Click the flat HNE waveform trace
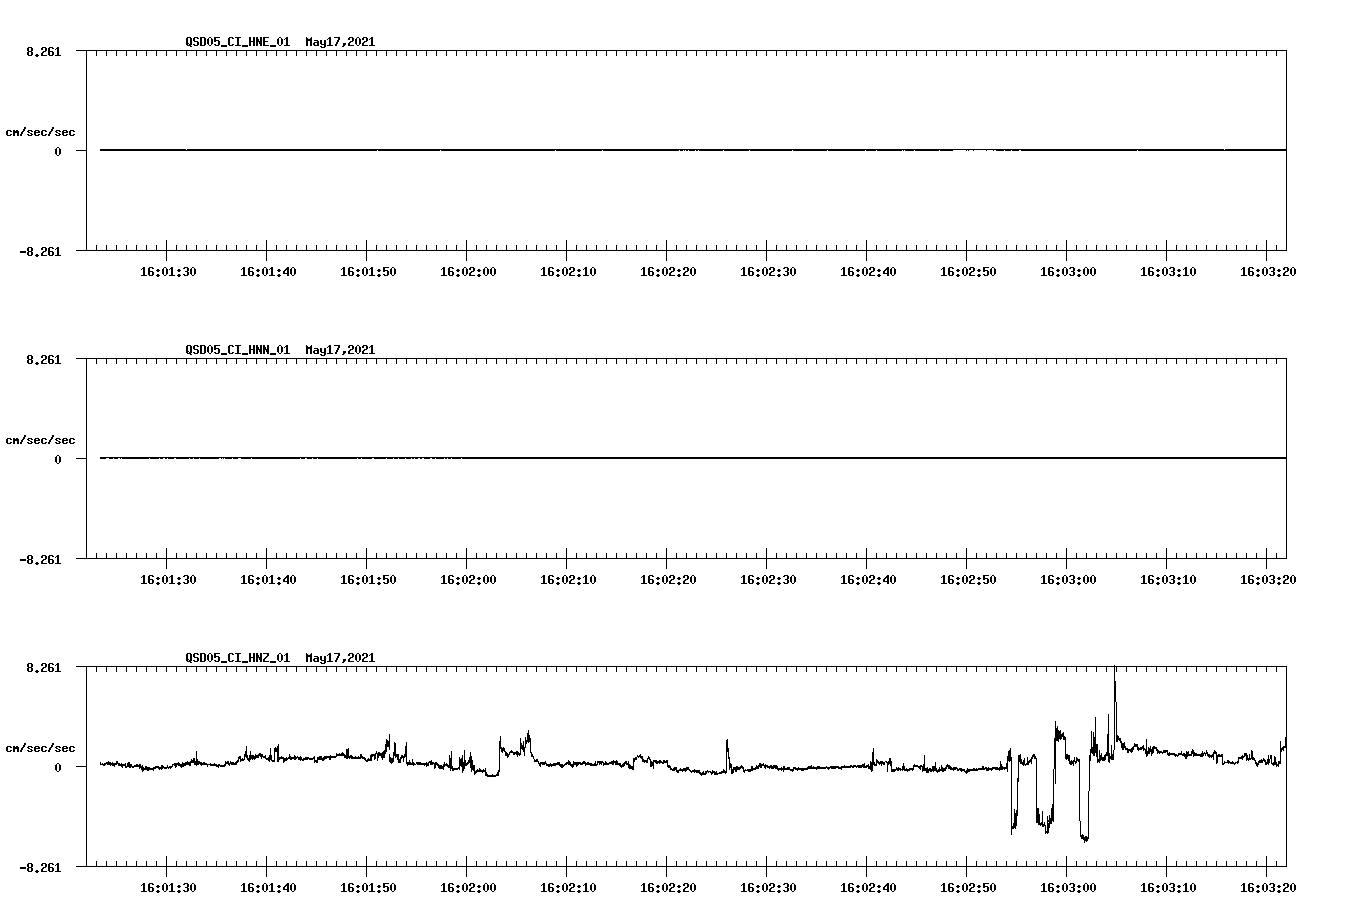Viewport: 1358px width, 924px height. 600,150
